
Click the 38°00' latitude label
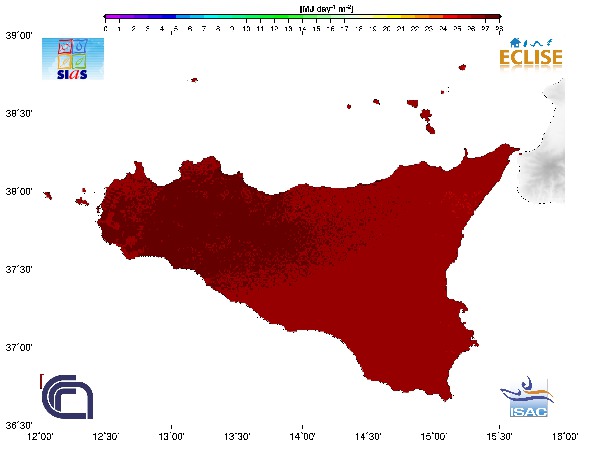[x=19, y=191]
